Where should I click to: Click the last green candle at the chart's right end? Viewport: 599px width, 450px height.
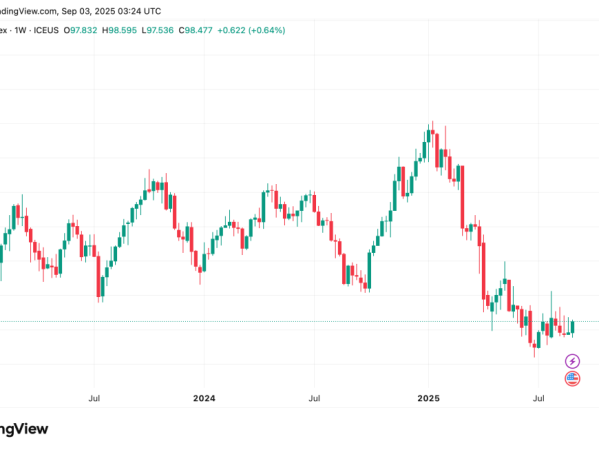[572, 327]
